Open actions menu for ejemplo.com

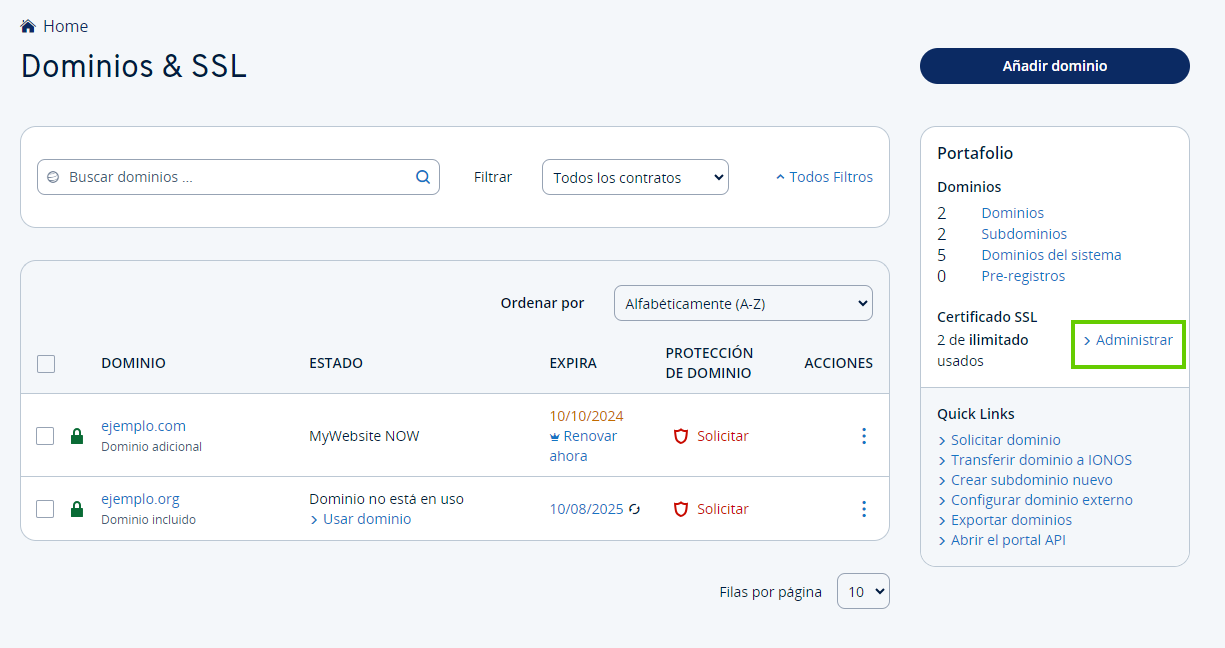point(864,436)
